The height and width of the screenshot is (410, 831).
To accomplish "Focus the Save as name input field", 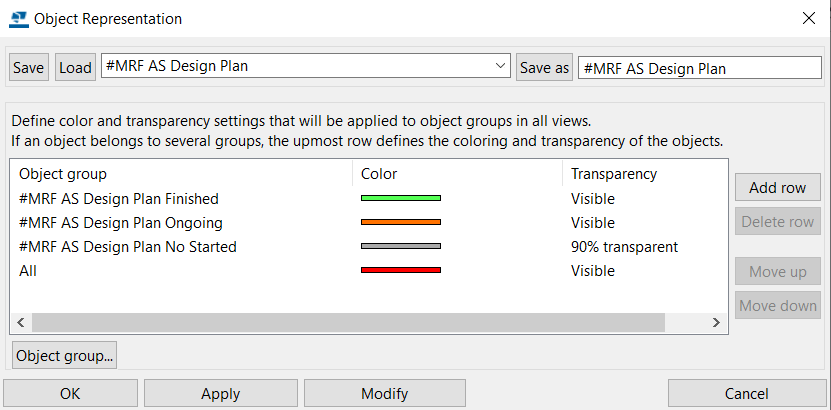I will point(700,68).
